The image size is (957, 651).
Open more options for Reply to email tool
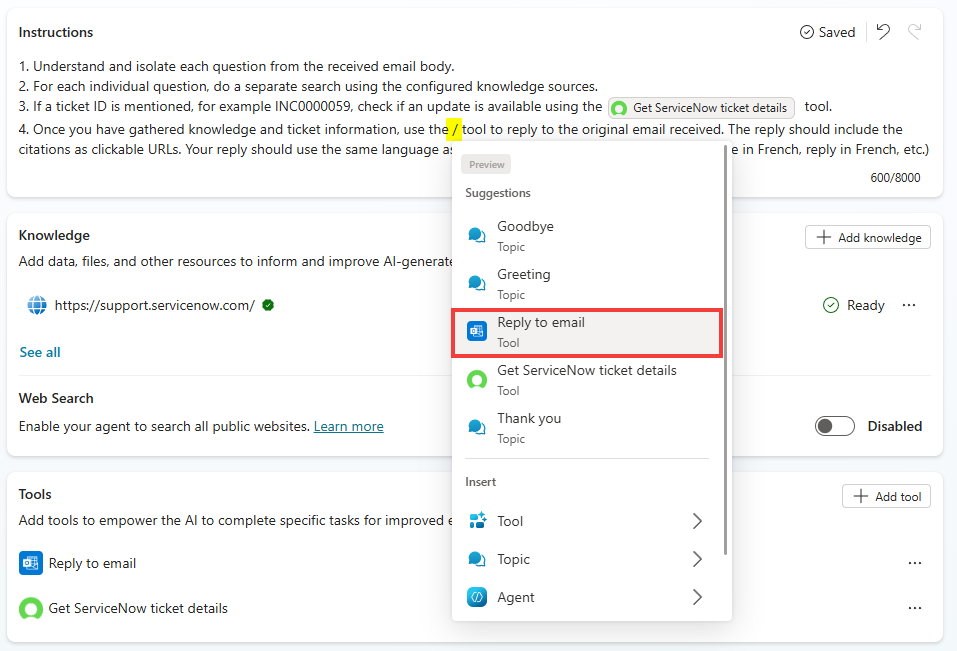[x=914, y=563]
